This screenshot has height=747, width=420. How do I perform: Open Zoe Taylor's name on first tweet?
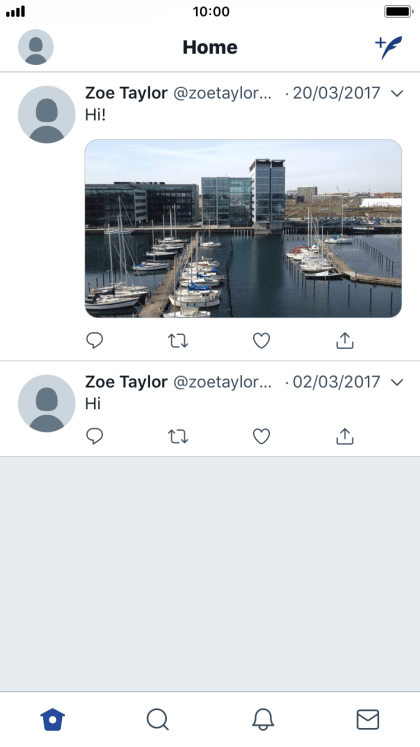pos(126,93)
